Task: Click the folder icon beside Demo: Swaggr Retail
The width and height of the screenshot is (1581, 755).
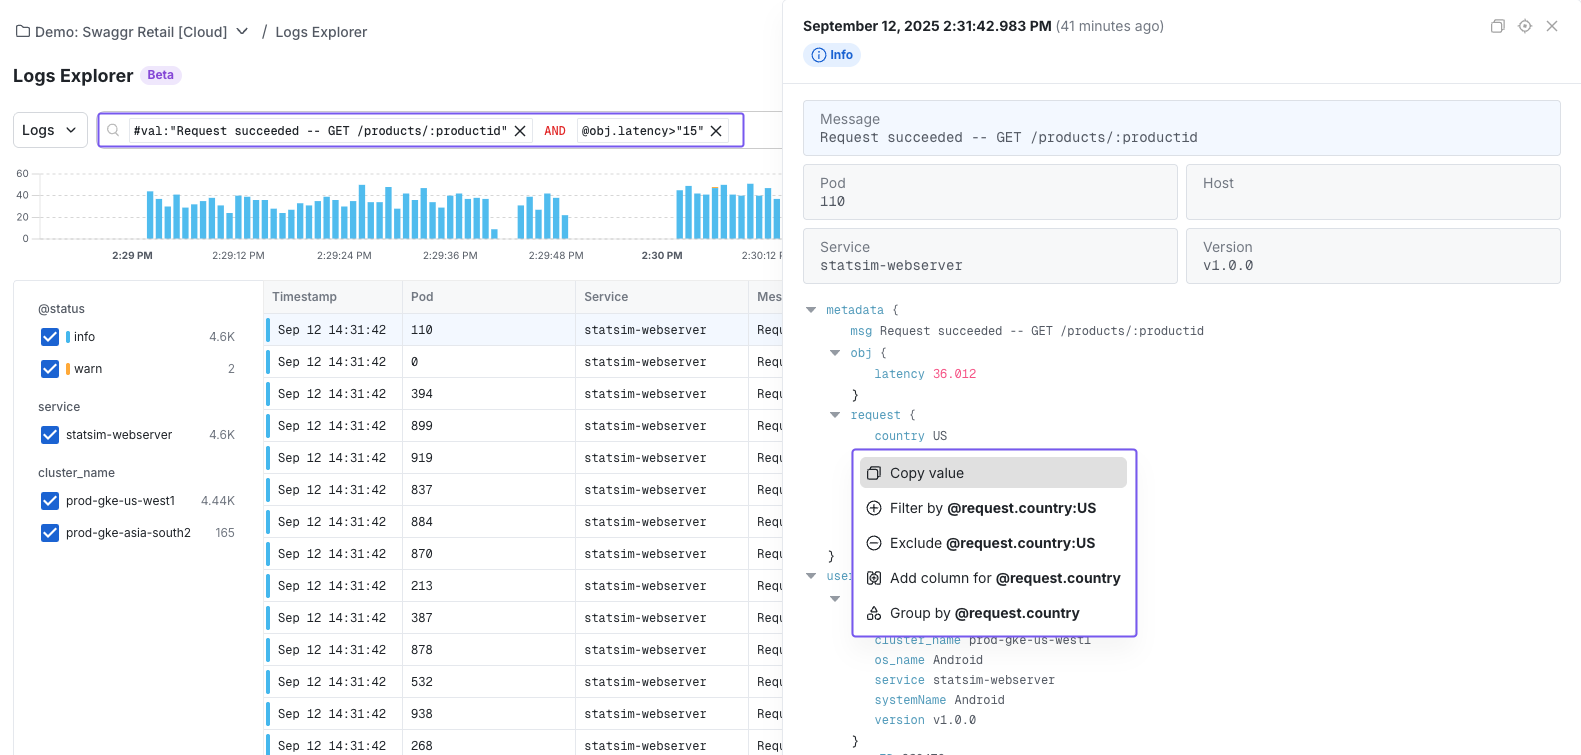Action: [x=22, y=32]
